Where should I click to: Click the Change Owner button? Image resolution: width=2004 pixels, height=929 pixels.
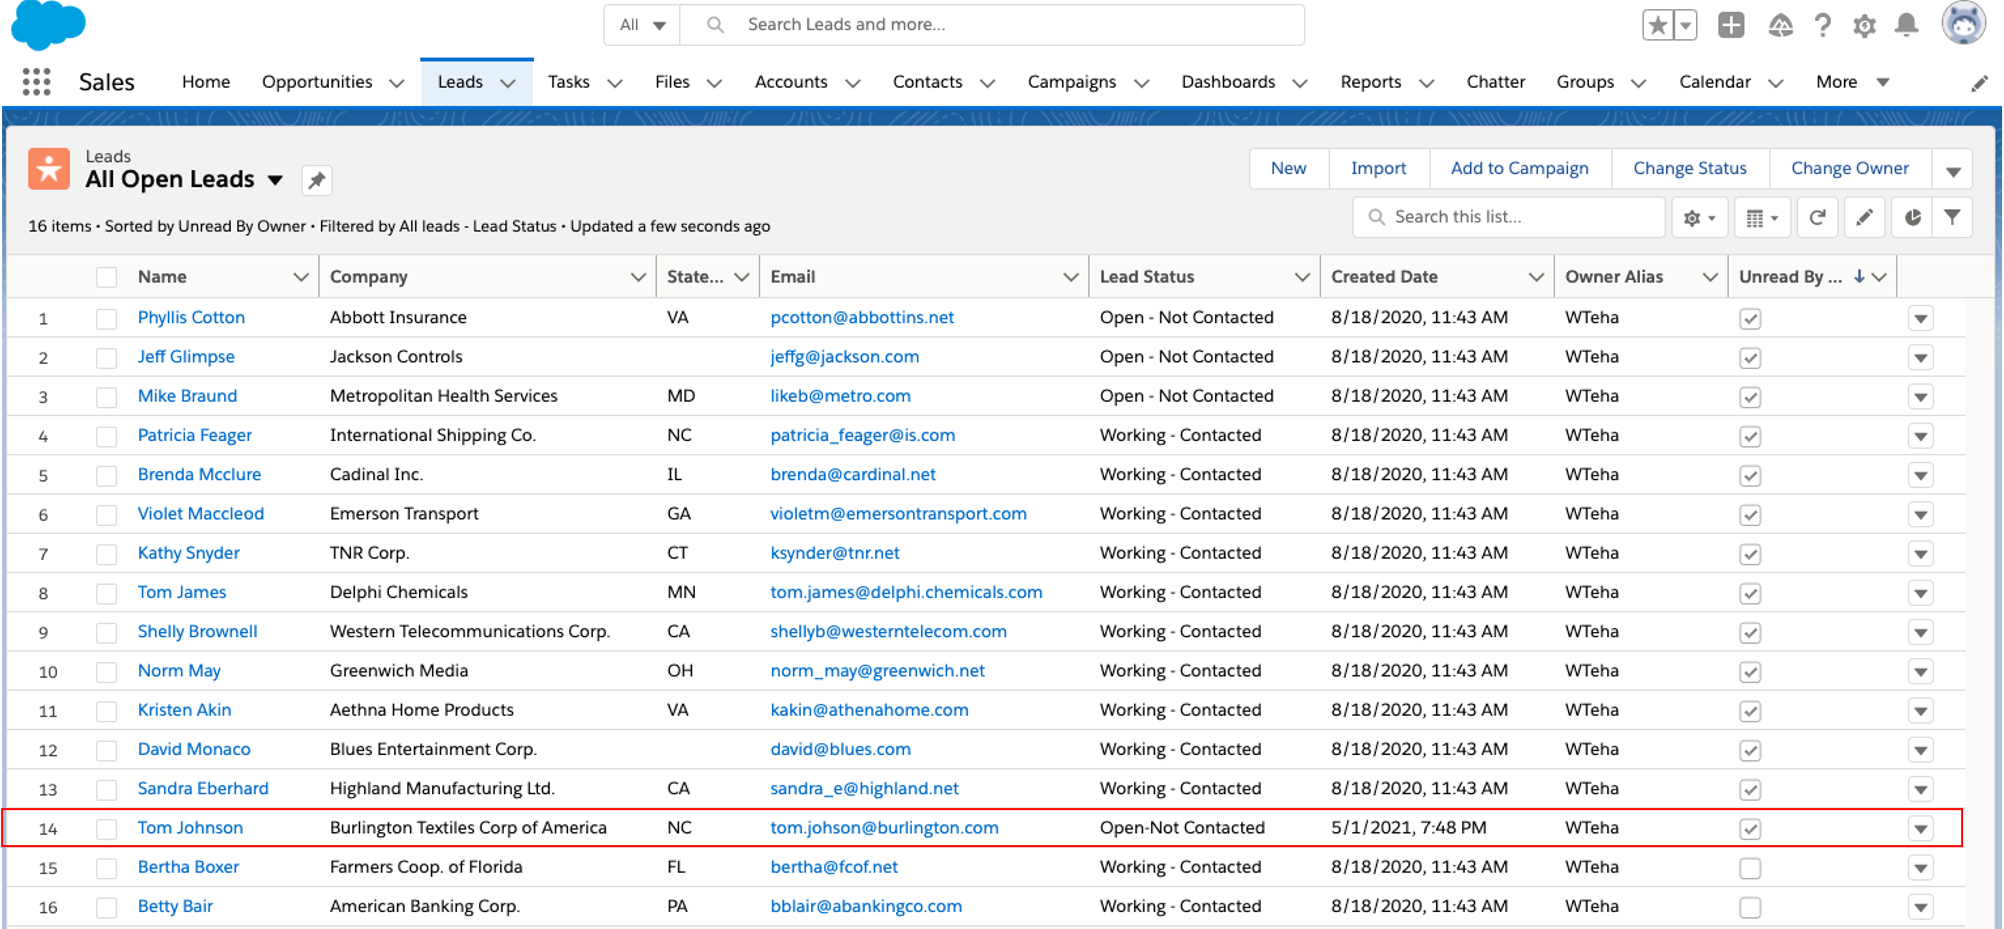point(1849,169)
